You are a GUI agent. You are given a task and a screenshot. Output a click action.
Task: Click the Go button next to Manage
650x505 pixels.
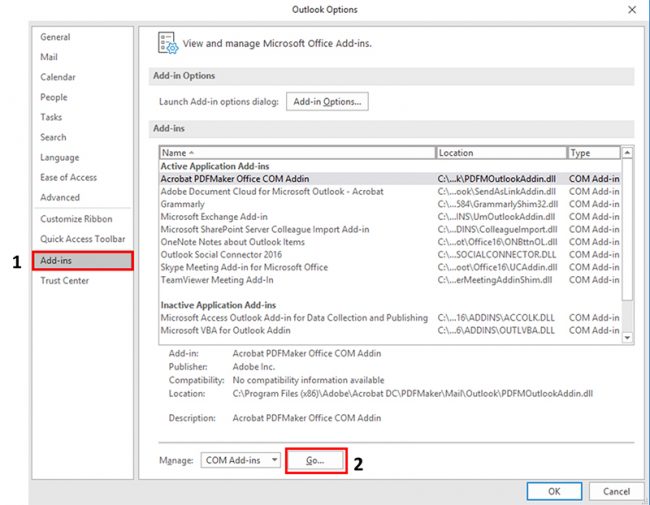[x=315, y=460]
